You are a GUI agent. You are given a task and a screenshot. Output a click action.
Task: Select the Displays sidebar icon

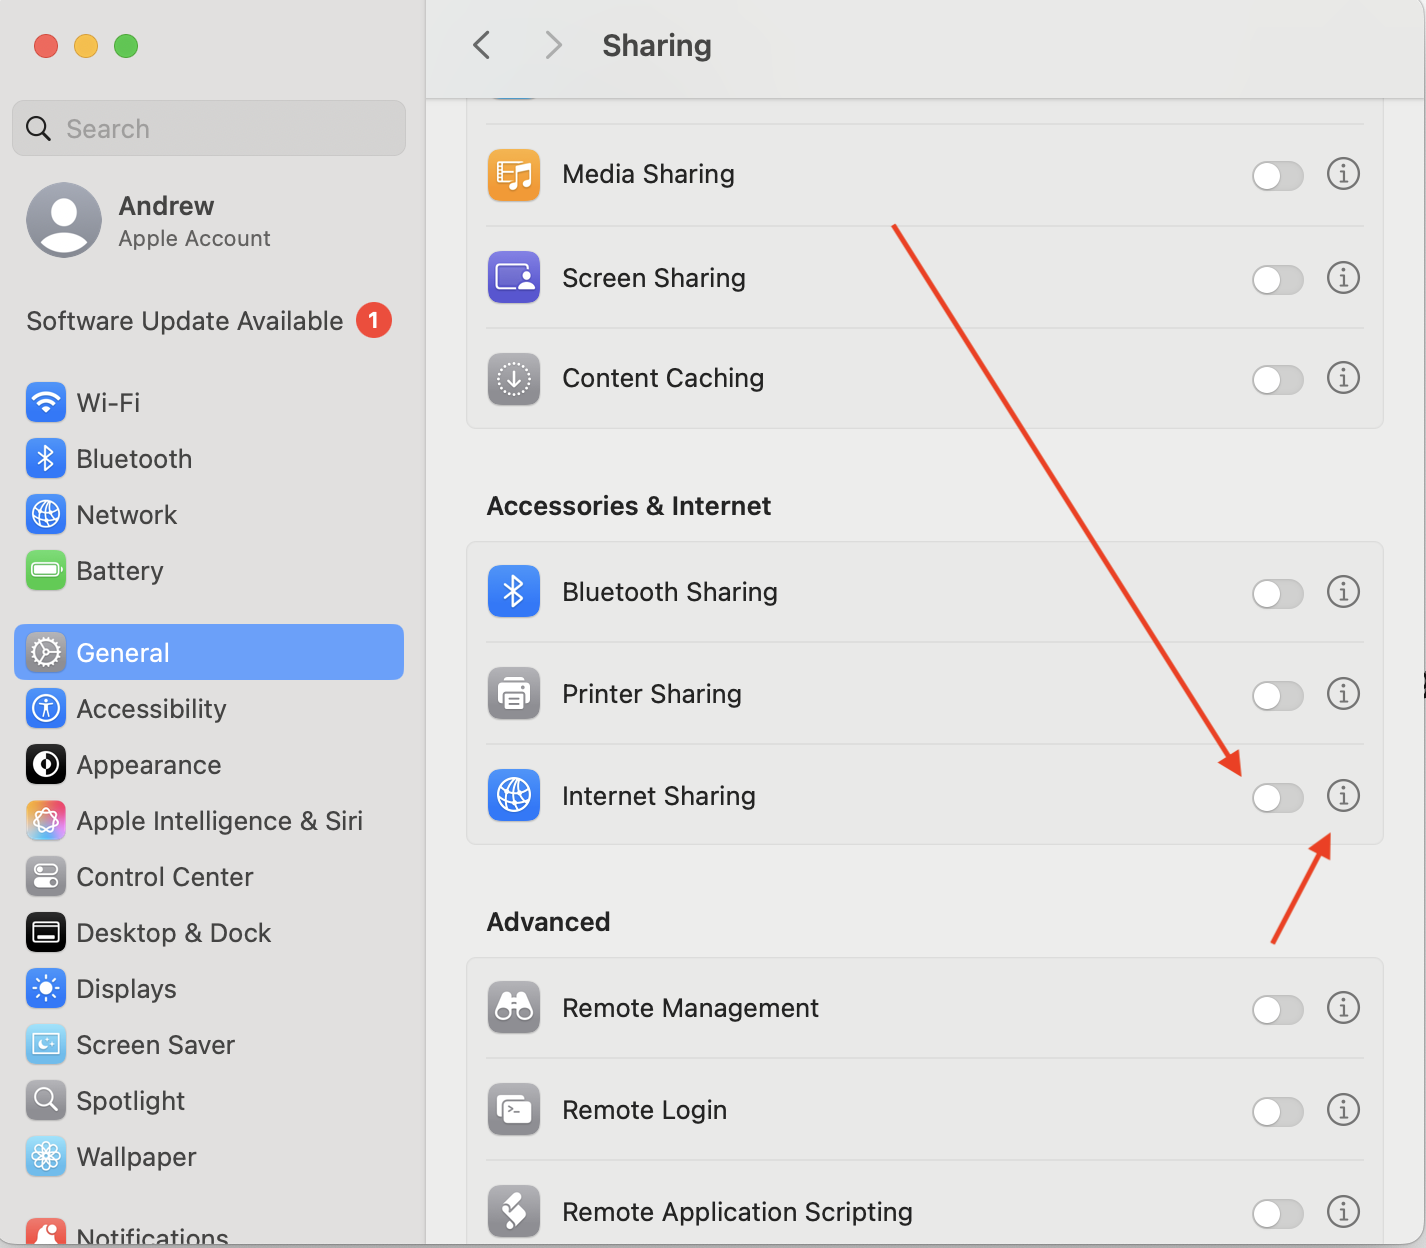(46, 989)
